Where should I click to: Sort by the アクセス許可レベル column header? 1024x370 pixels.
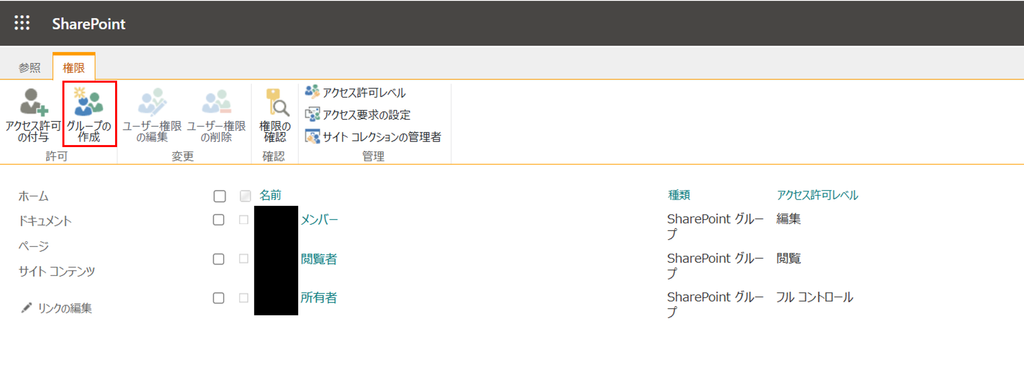817,194
